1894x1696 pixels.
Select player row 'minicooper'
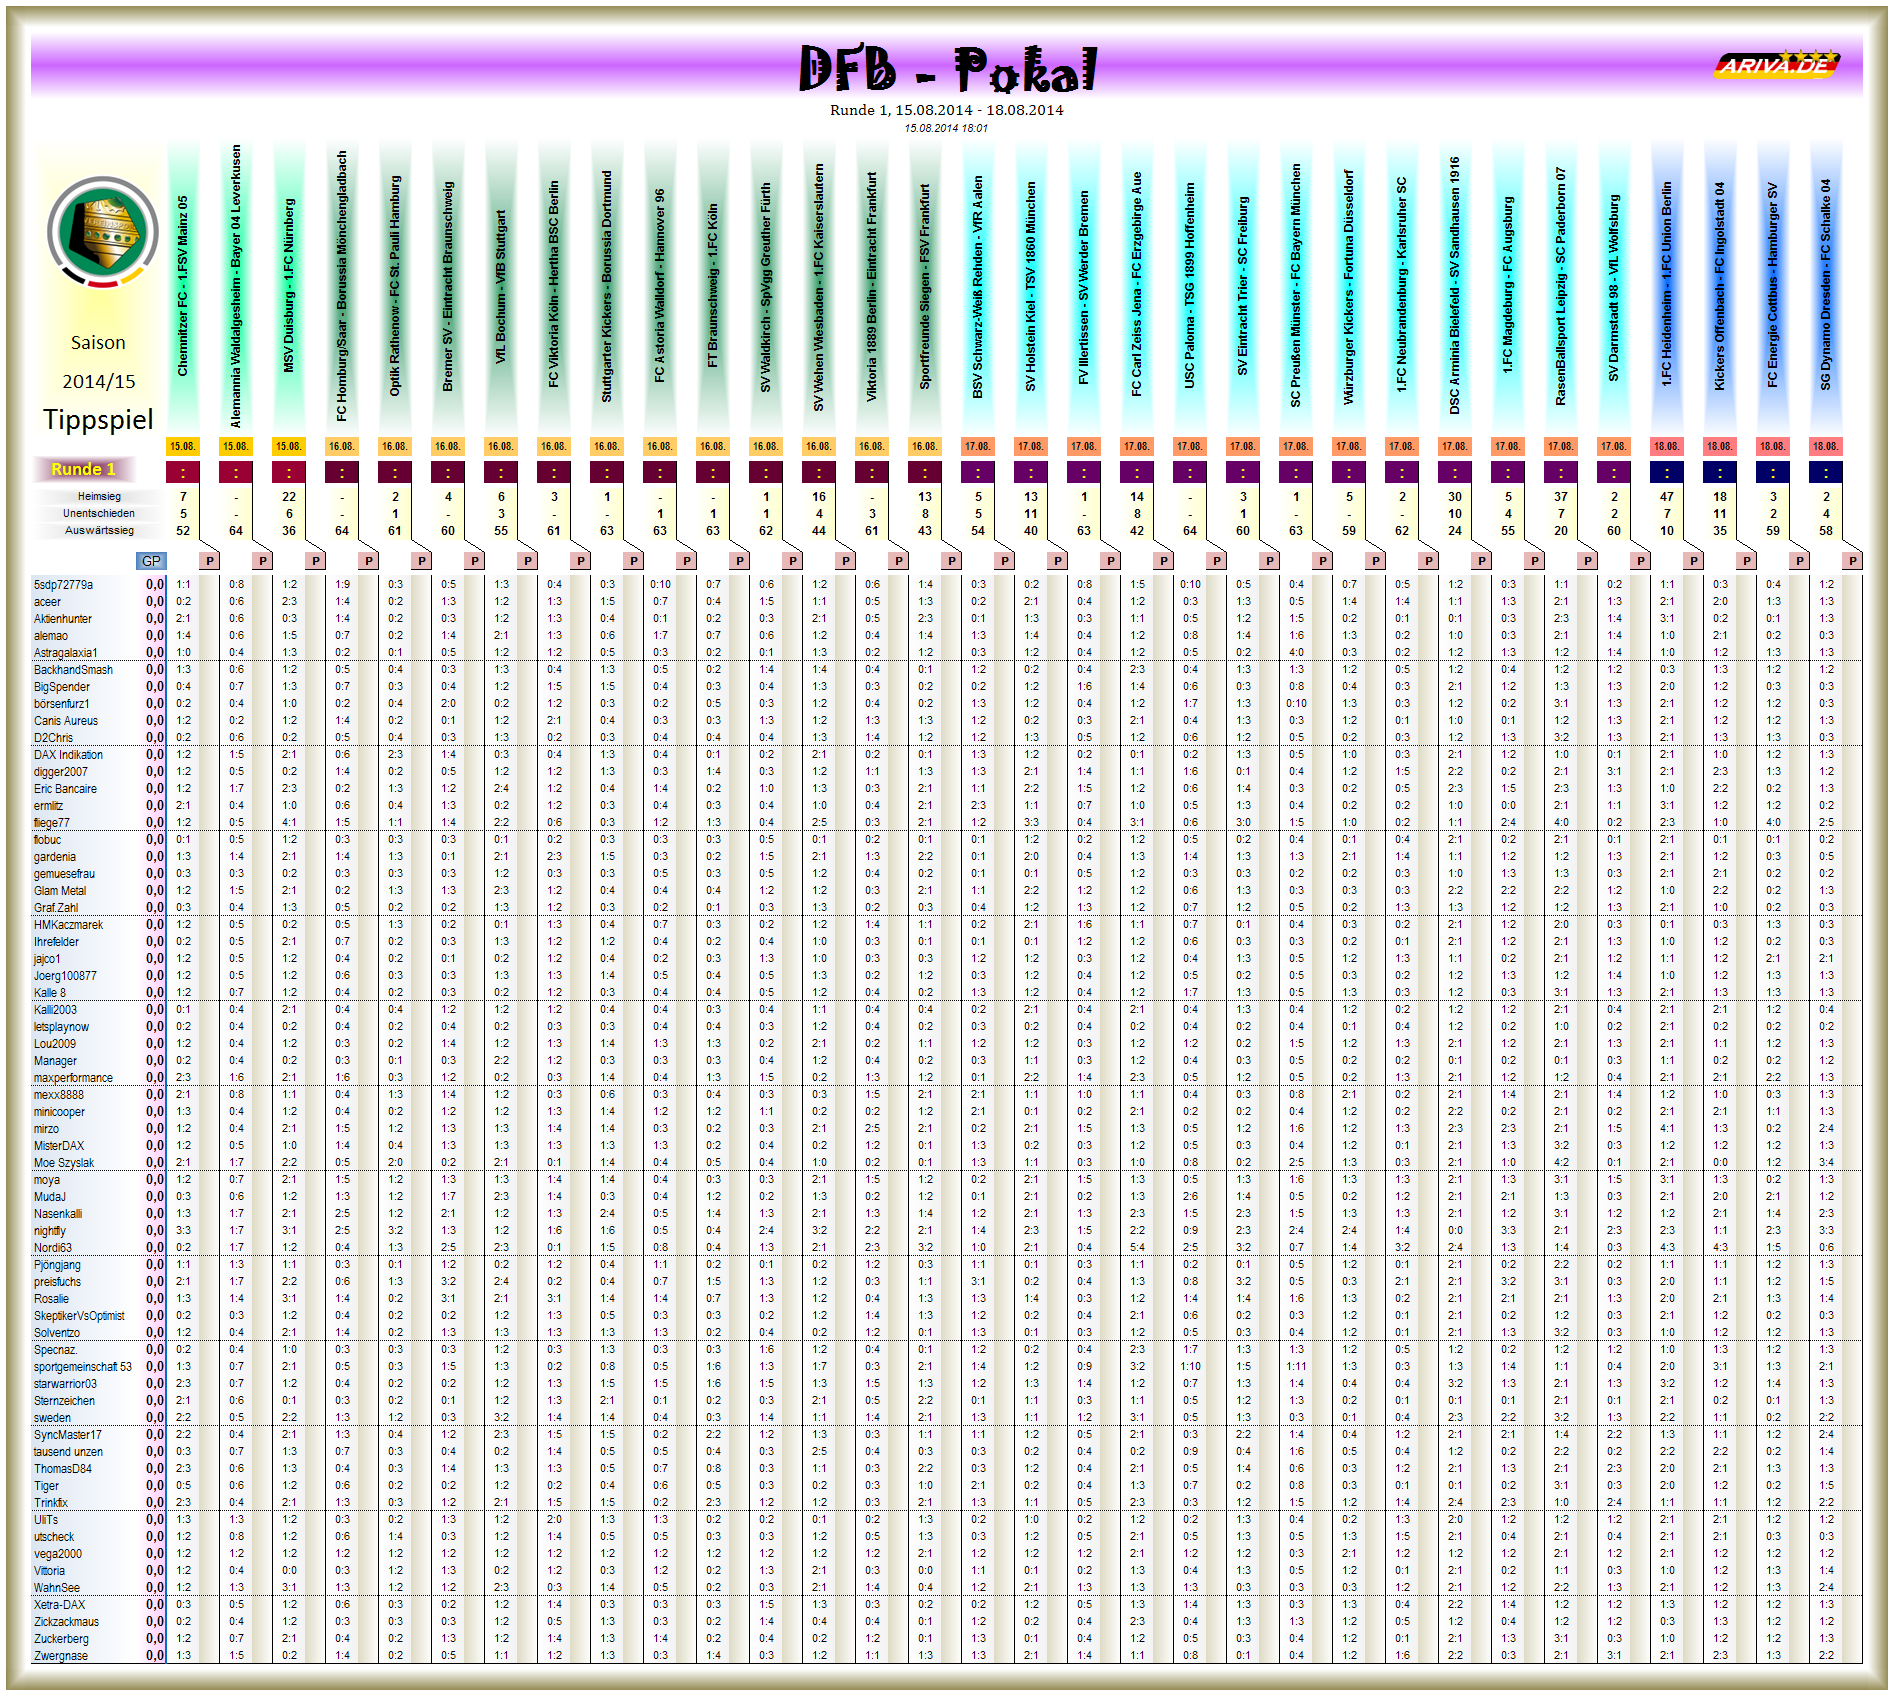pyautogui.click(x=946, y=1111)
